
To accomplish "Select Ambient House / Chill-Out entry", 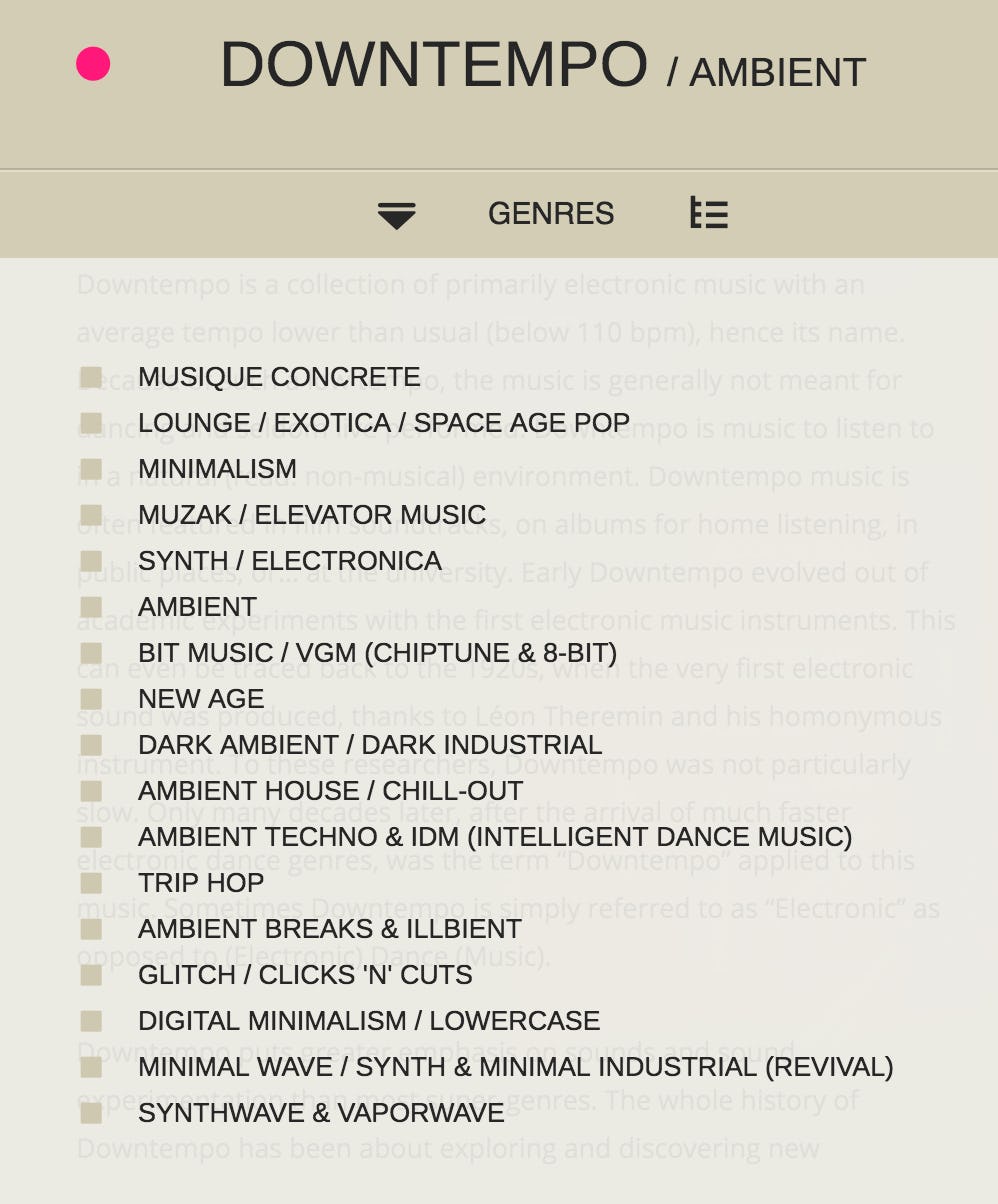I will tap(330, 791).
